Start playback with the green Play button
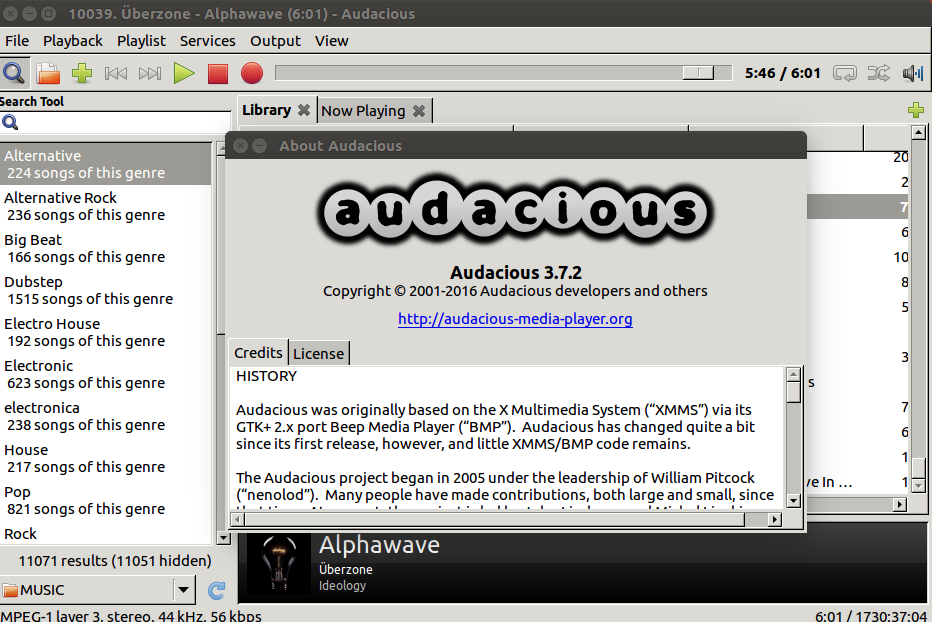 (184, 73)
